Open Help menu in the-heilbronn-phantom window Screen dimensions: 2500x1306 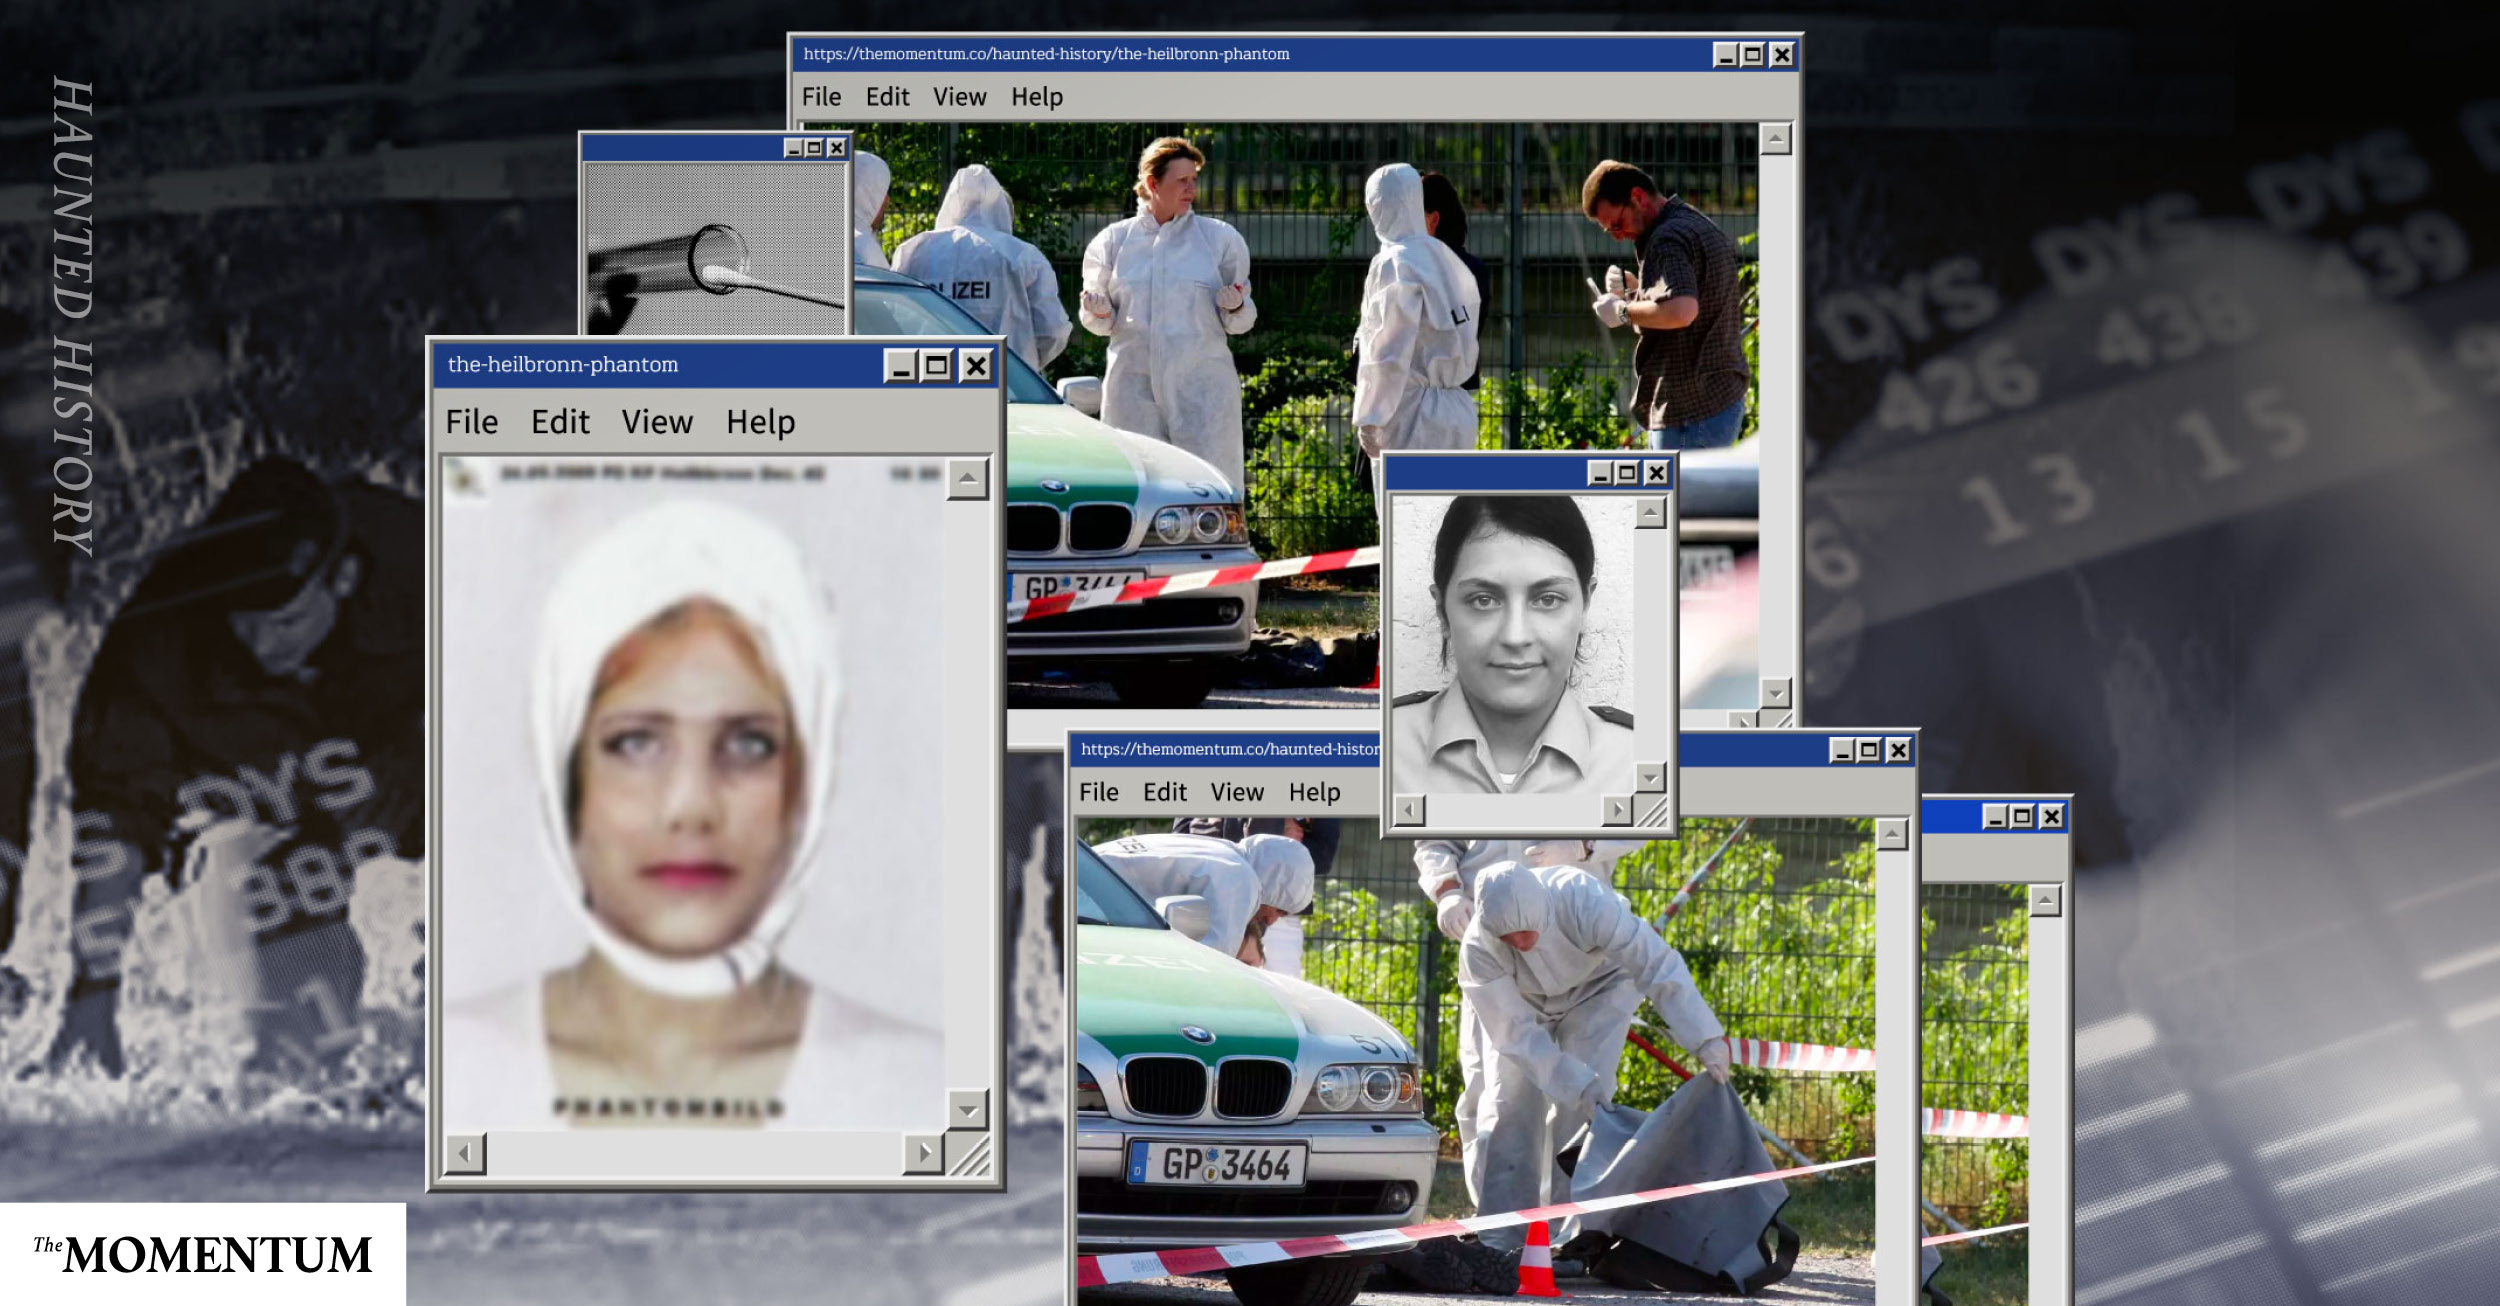tap(760, 422)
